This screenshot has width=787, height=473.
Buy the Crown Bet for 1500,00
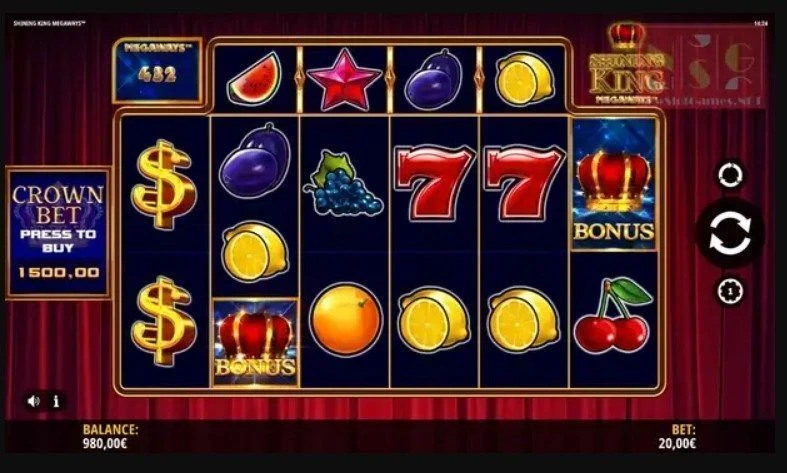58,232
